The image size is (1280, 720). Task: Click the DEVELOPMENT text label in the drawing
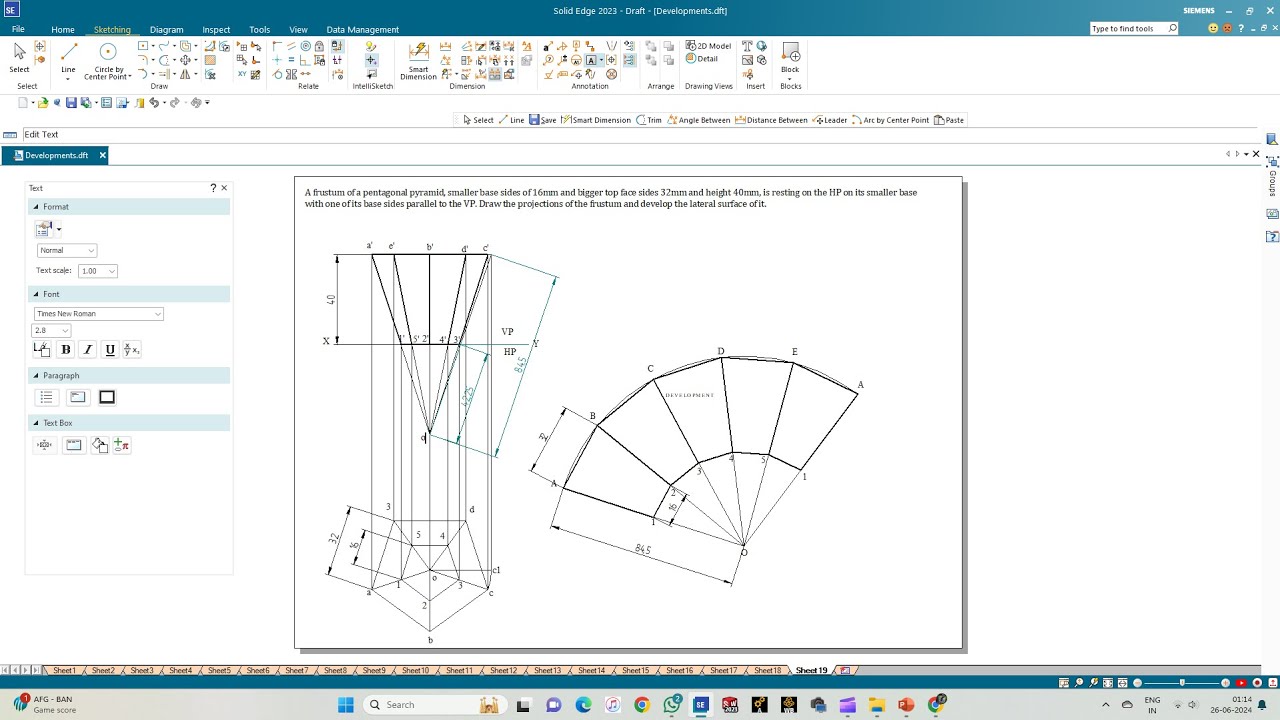tap(690, 395)
